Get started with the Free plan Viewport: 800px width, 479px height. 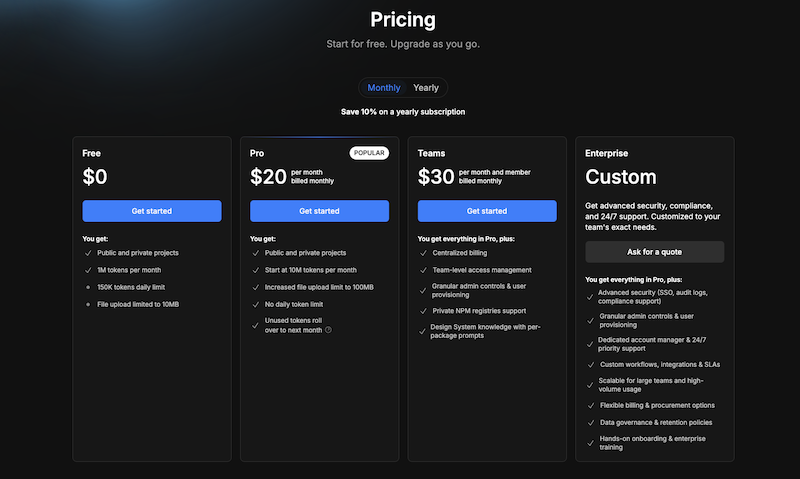(152, 211)
